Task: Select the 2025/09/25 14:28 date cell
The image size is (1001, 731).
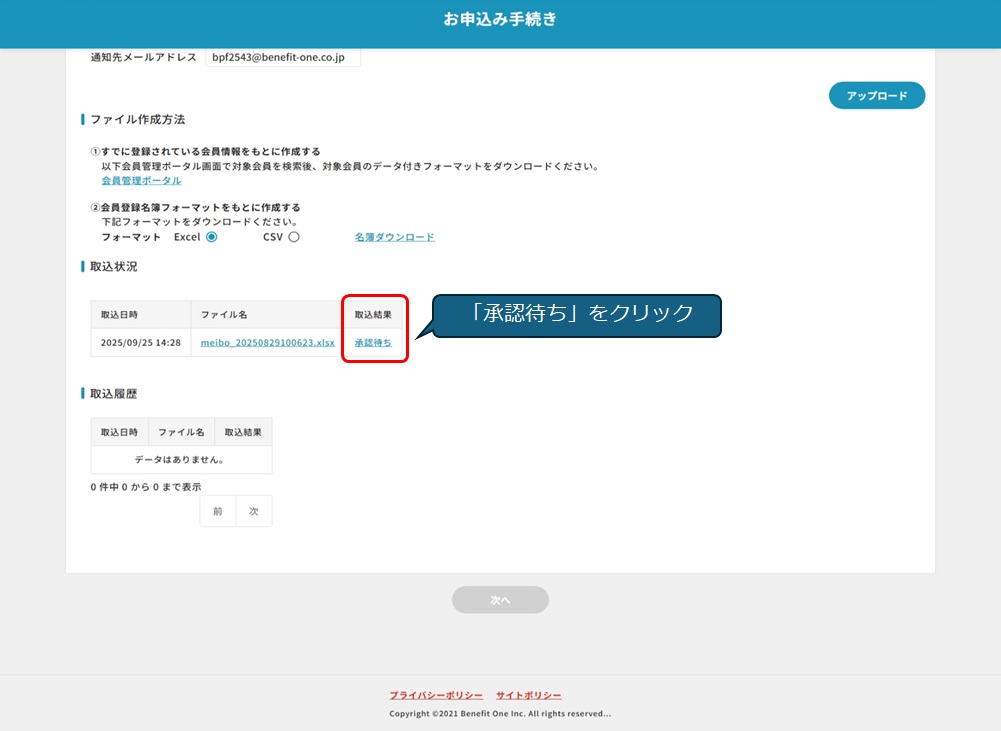Action: [x=140, y=343]
